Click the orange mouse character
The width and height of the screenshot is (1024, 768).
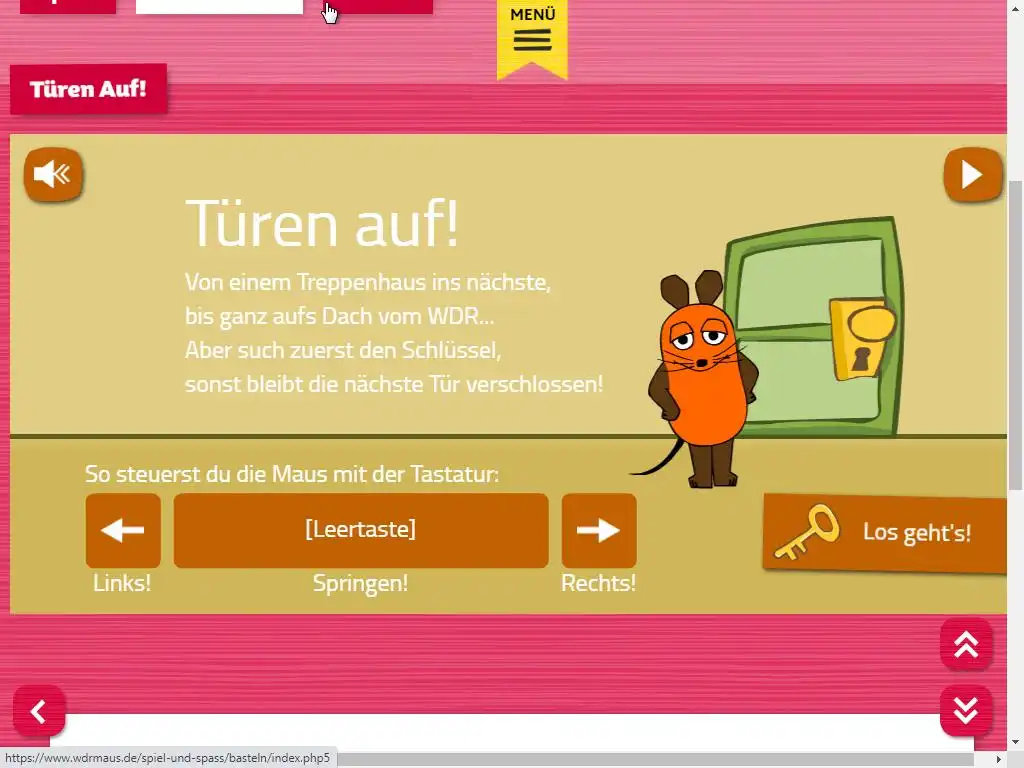click(702, 379)
